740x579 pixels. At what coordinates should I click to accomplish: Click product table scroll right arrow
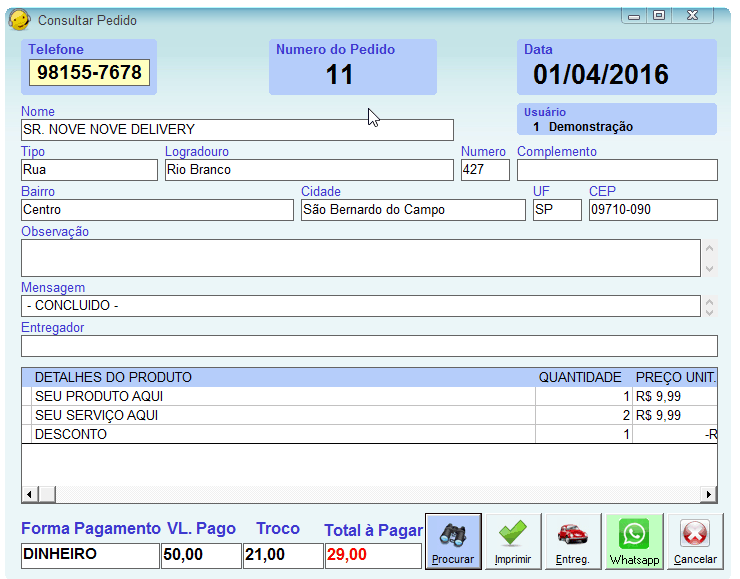(x=708, y=495)
